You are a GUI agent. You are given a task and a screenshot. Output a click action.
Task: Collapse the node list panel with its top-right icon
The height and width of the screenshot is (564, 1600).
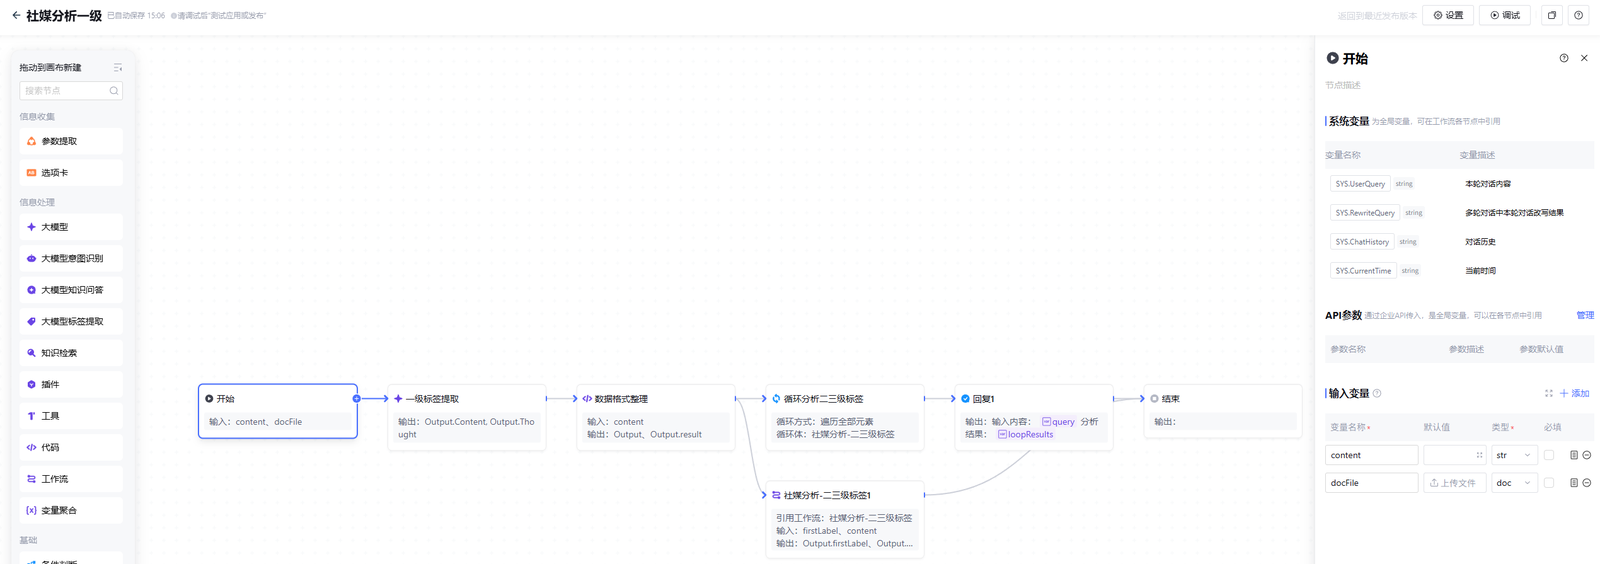(117, 68)
